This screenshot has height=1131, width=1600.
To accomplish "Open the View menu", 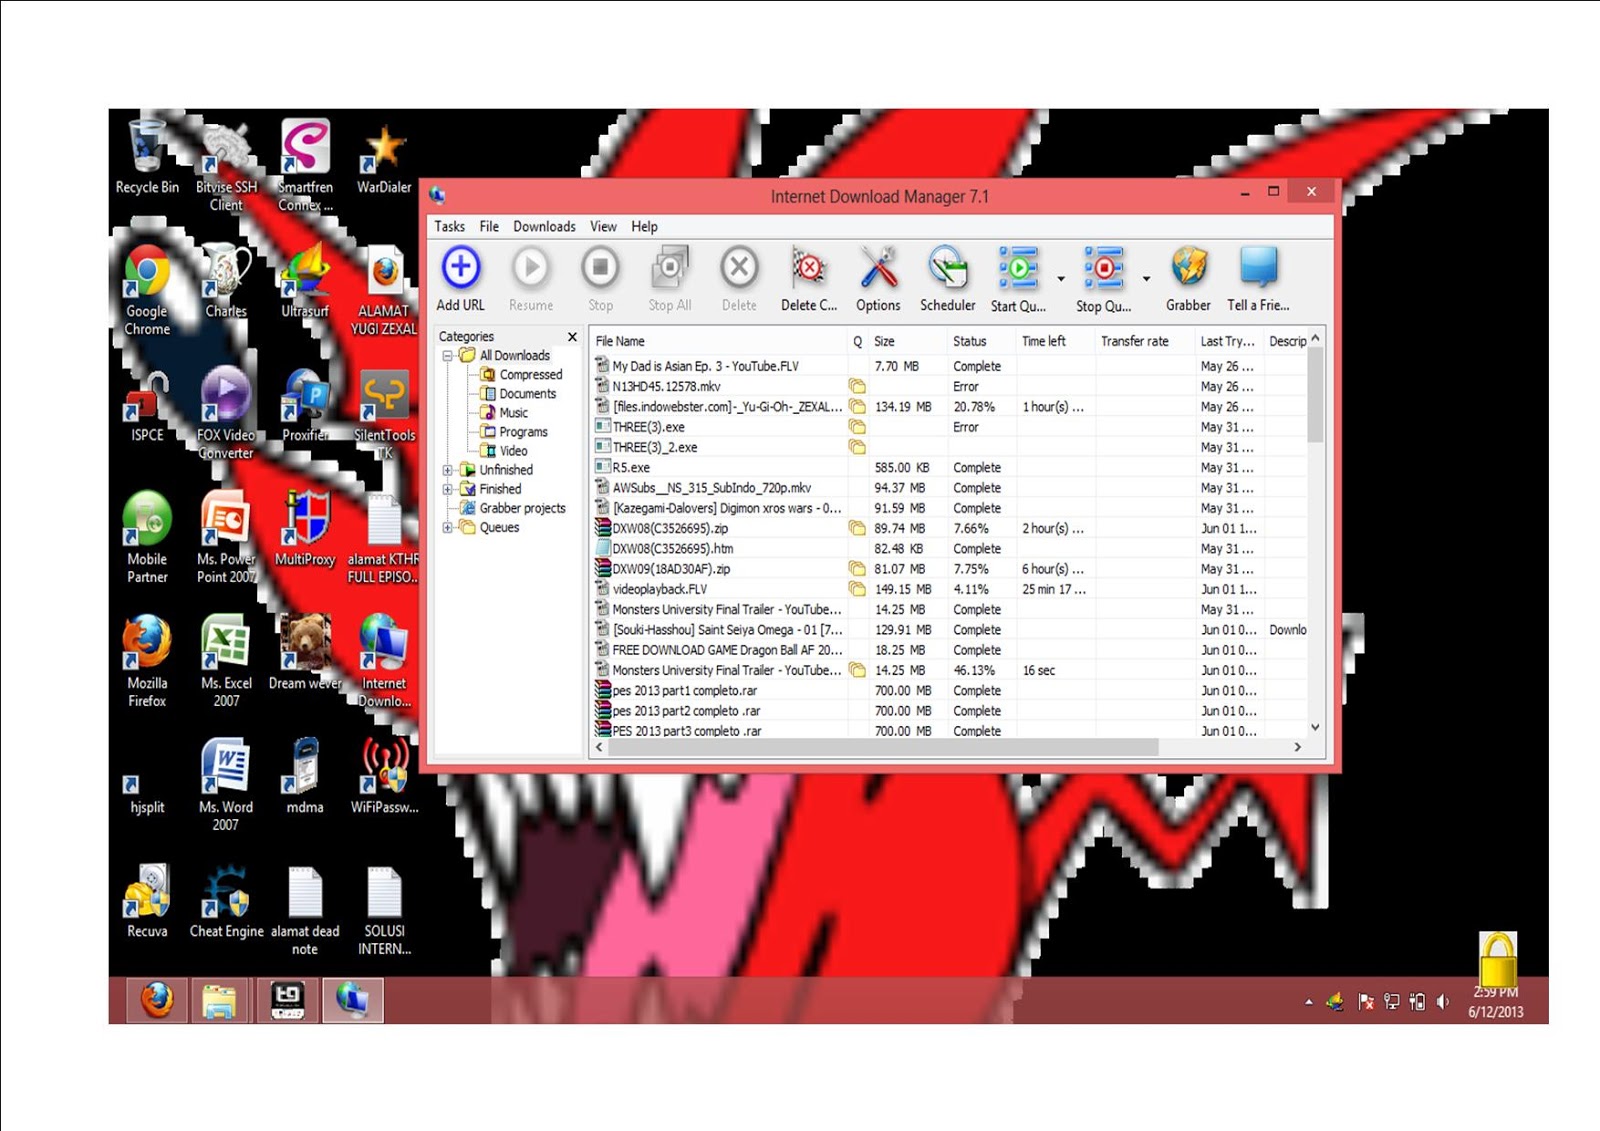I will tap(603, 227).
